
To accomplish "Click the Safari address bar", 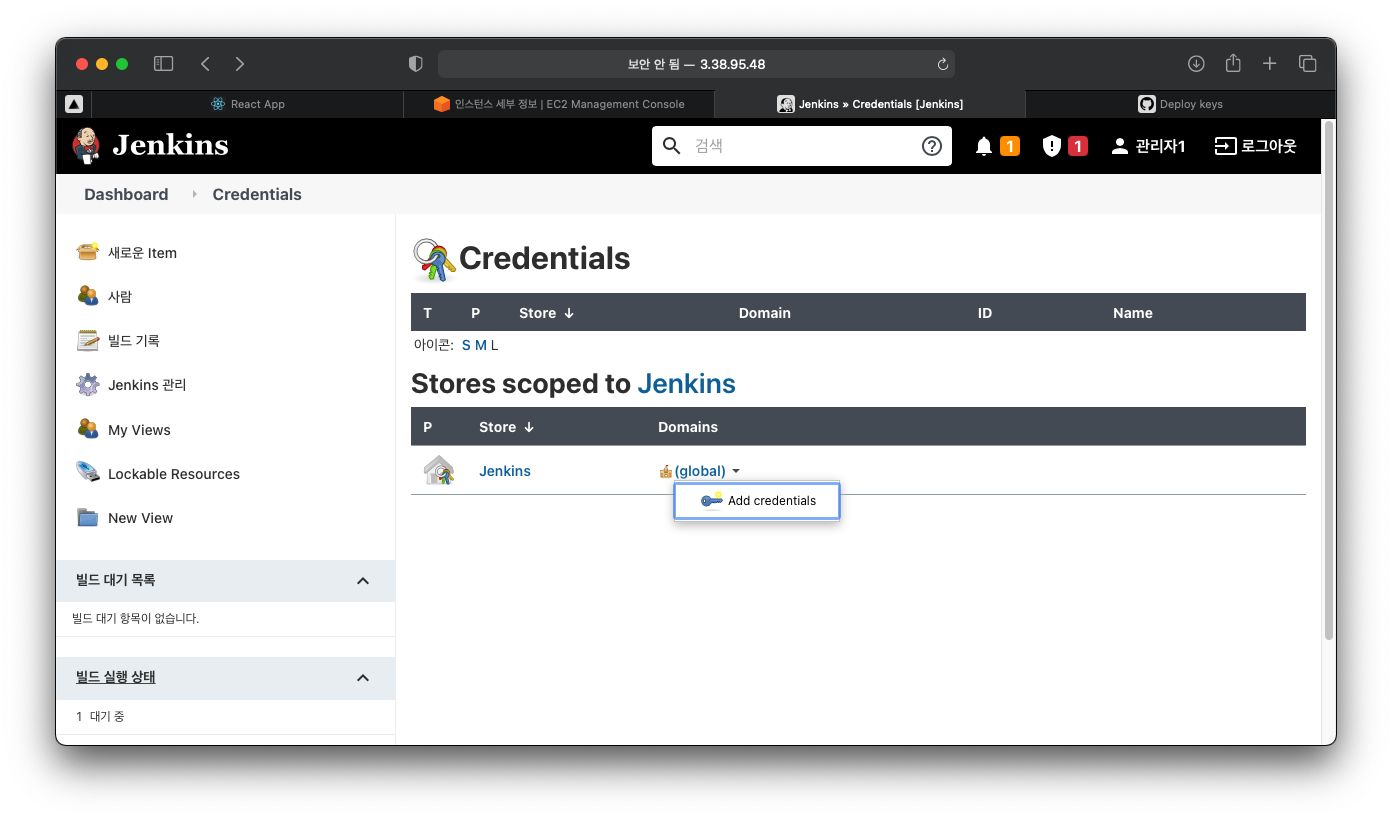I will [x=696, y=64].
